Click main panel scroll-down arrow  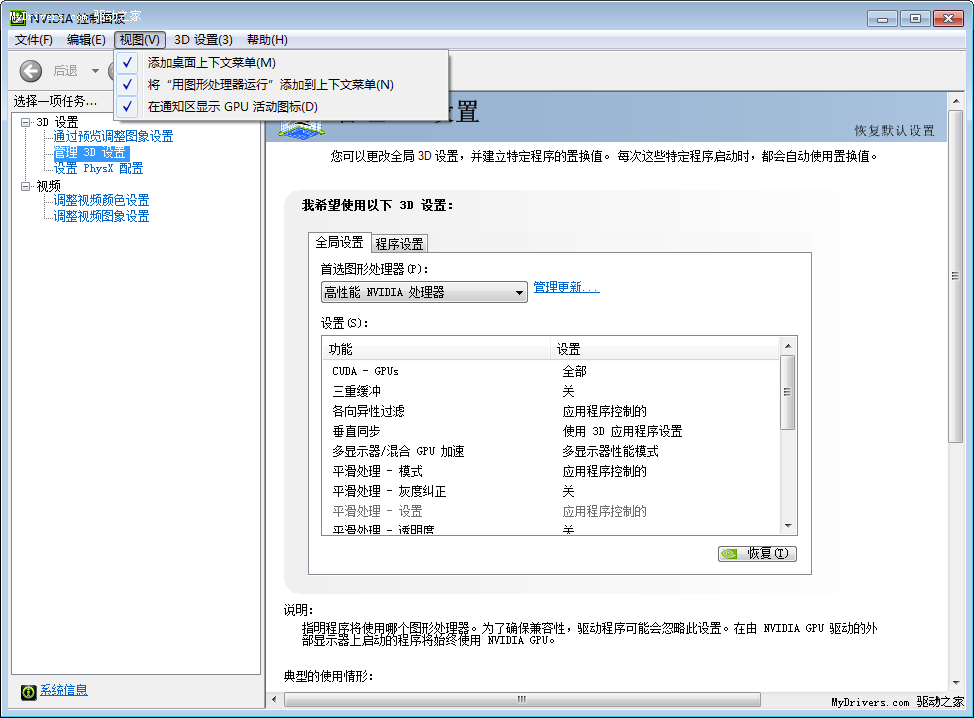[x=955, y=684]
